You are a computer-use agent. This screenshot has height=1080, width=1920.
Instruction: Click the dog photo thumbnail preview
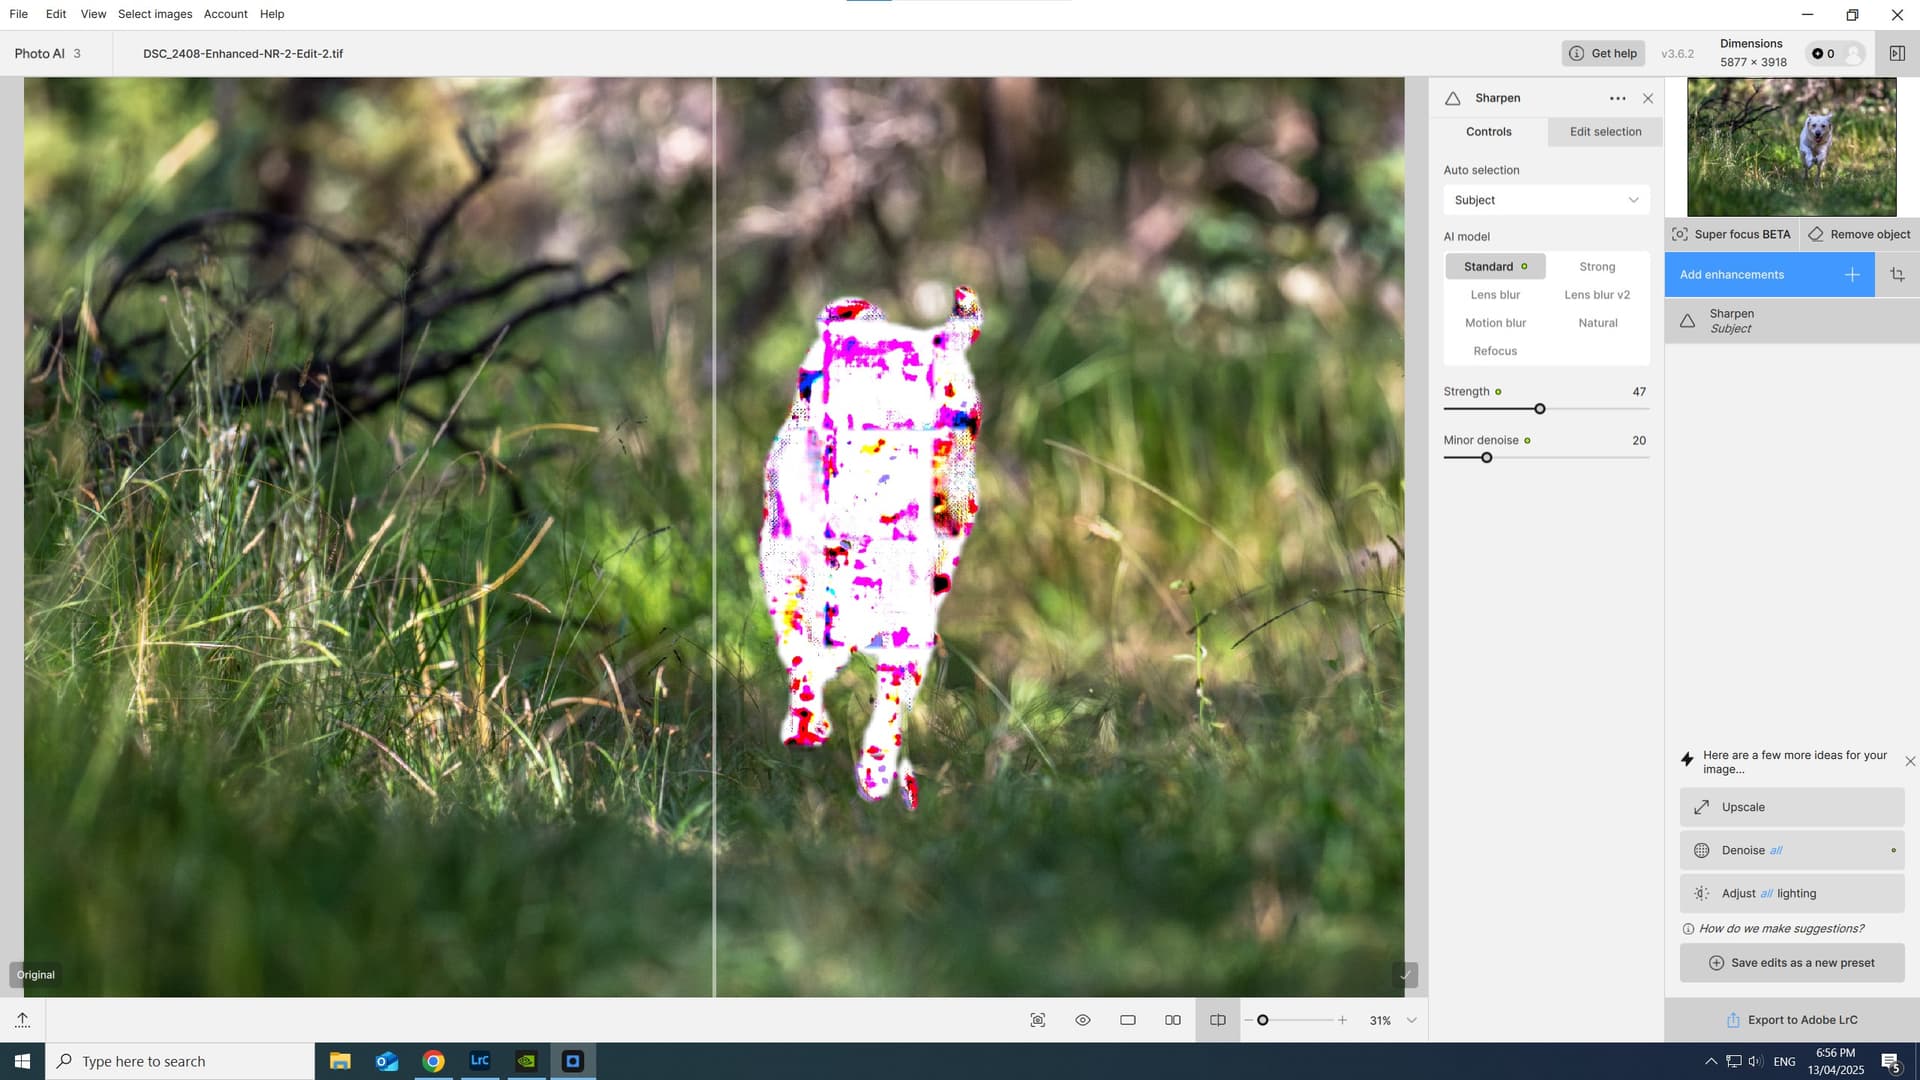(x=1791, y=147)
